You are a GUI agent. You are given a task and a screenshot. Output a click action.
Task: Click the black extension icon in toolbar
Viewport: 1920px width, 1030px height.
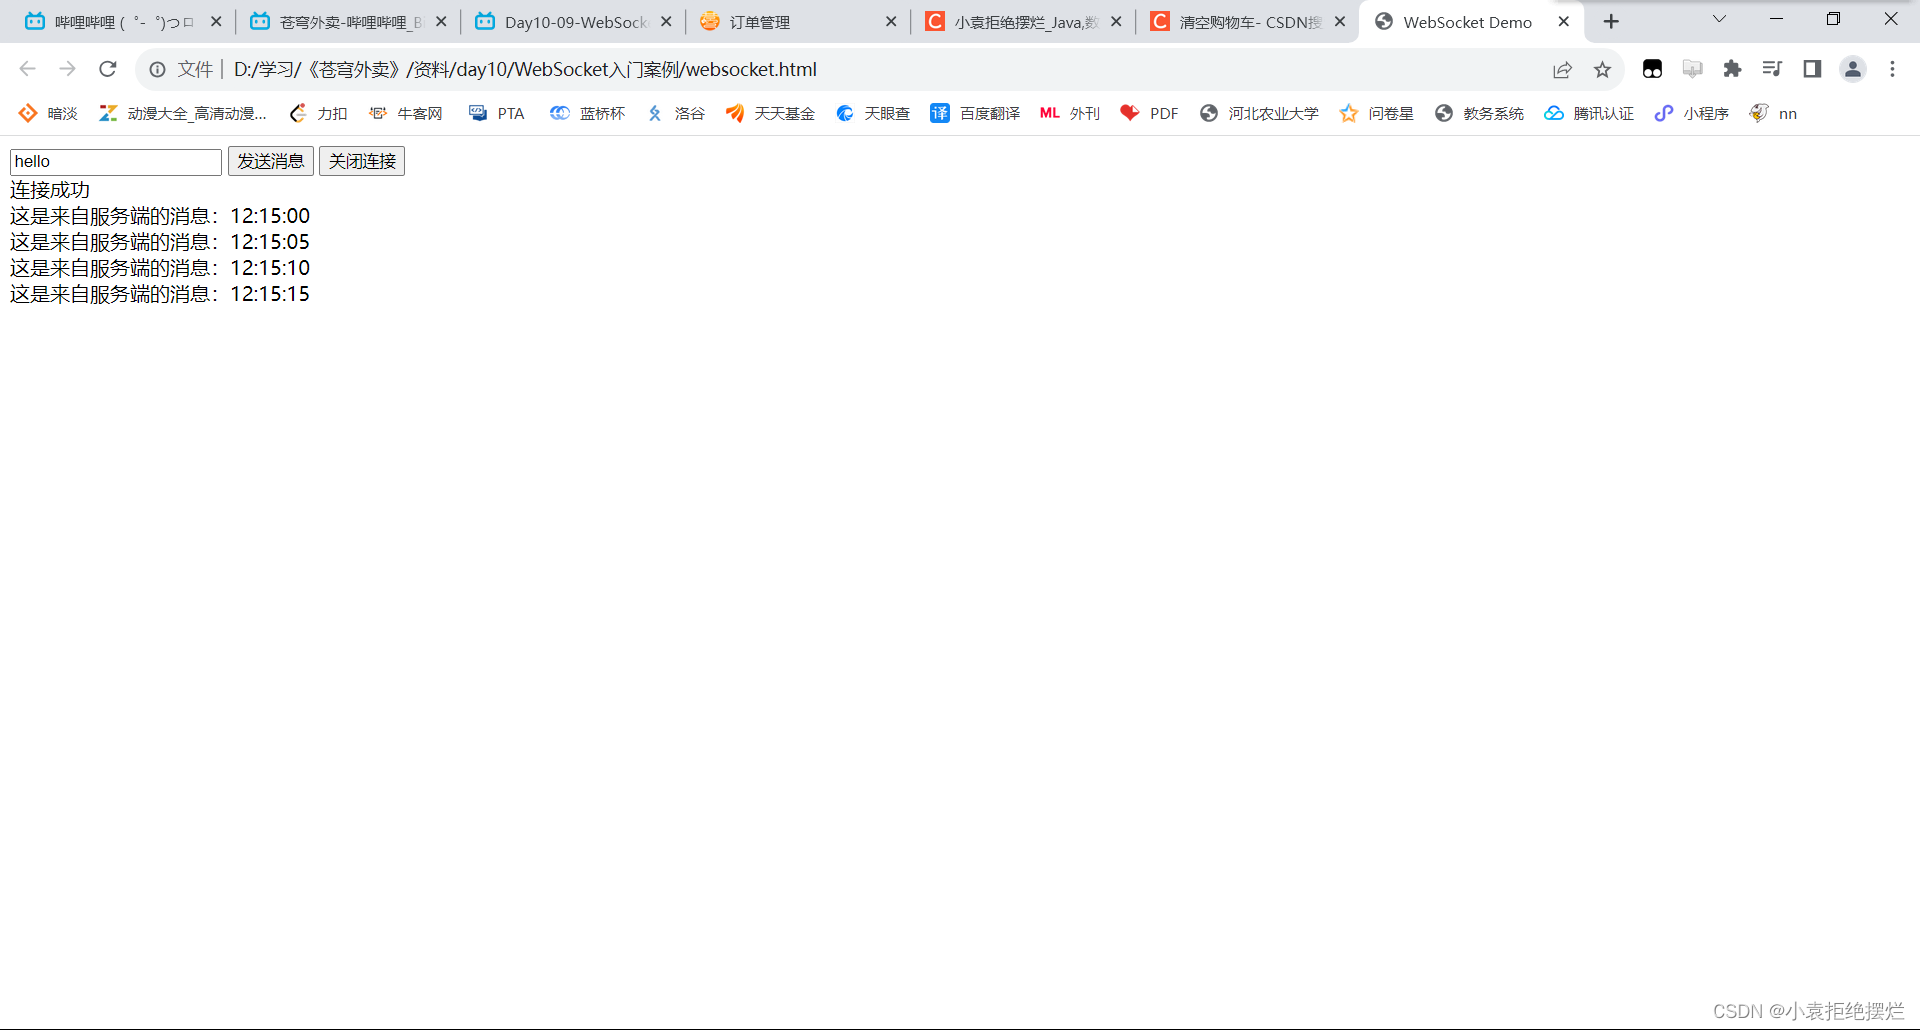(1652, 69)
